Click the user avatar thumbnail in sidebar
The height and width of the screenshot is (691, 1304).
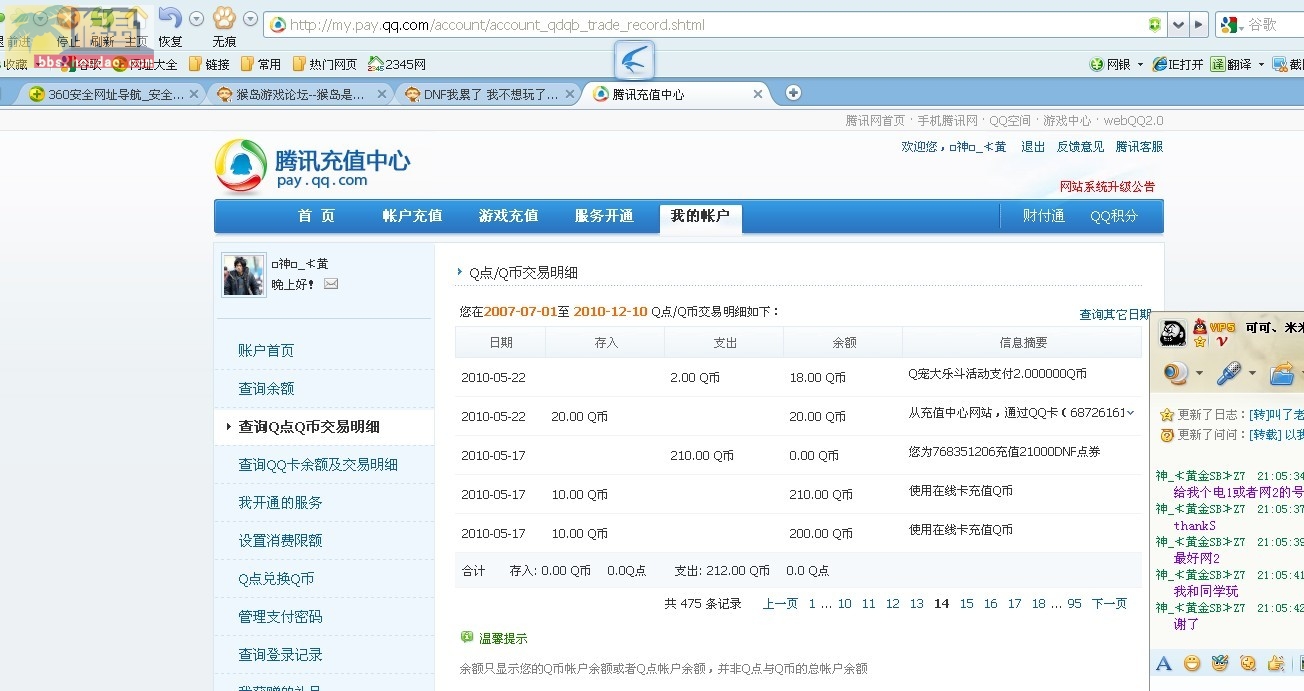(x=244, y=274)
